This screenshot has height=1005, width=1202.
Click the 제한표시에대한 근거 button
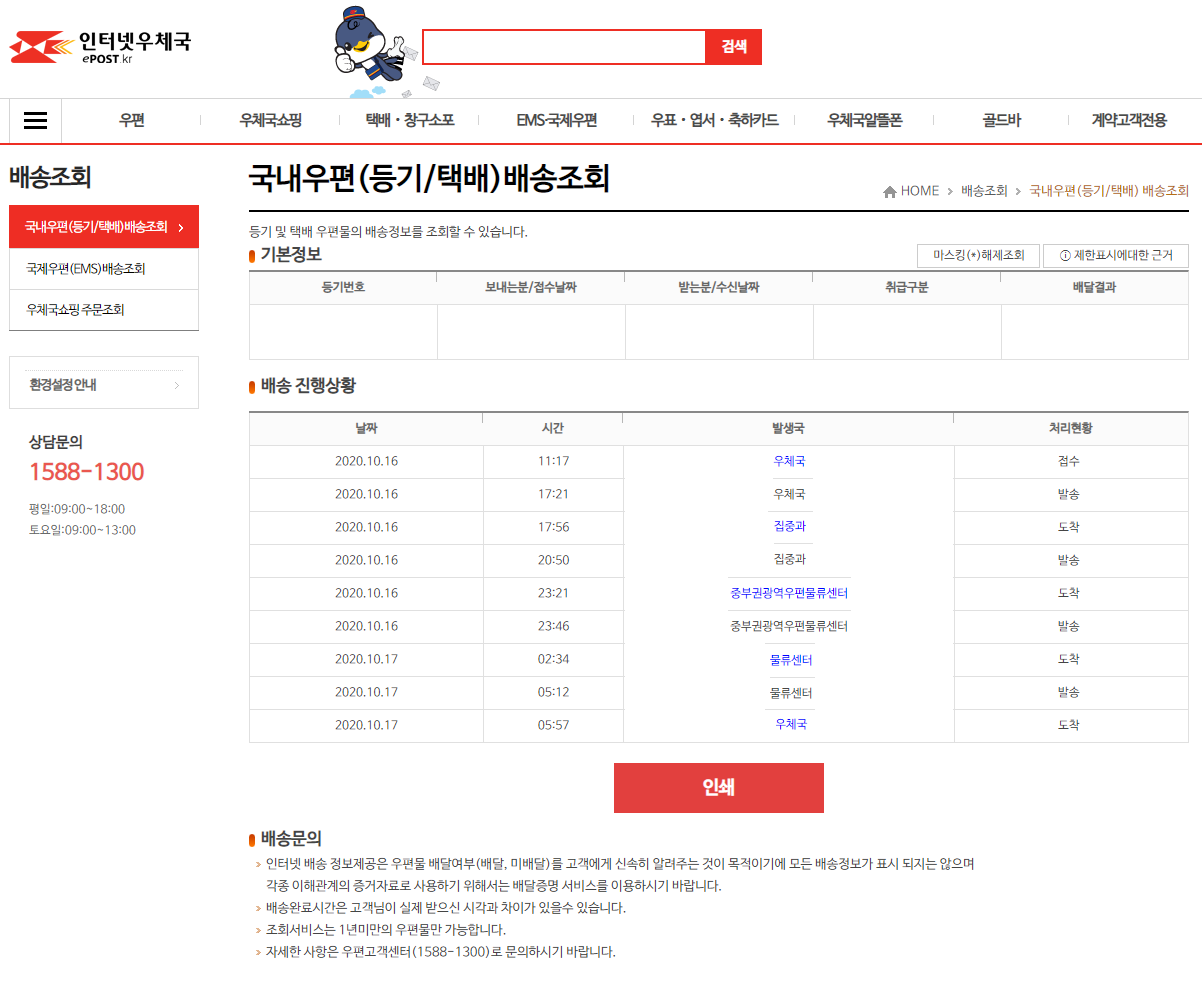point(1116,256)
